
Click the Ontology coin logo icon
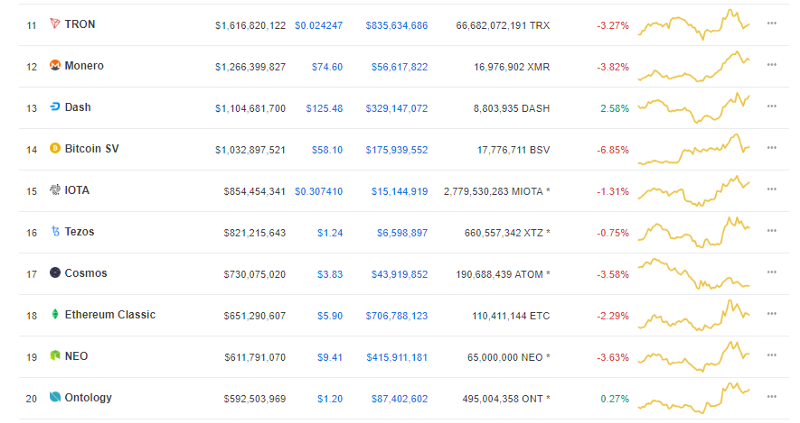click(55, 397)
